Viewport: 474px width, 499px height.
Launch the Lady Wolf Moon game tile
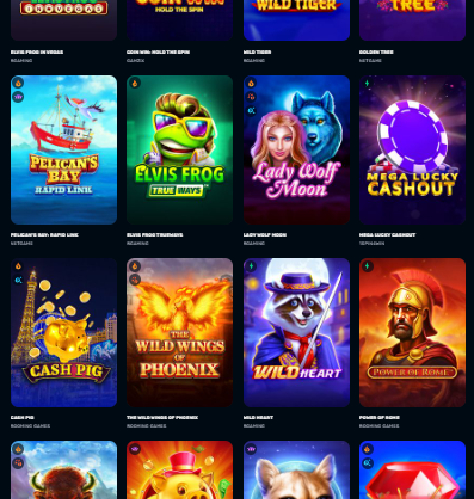click(297, 150)
